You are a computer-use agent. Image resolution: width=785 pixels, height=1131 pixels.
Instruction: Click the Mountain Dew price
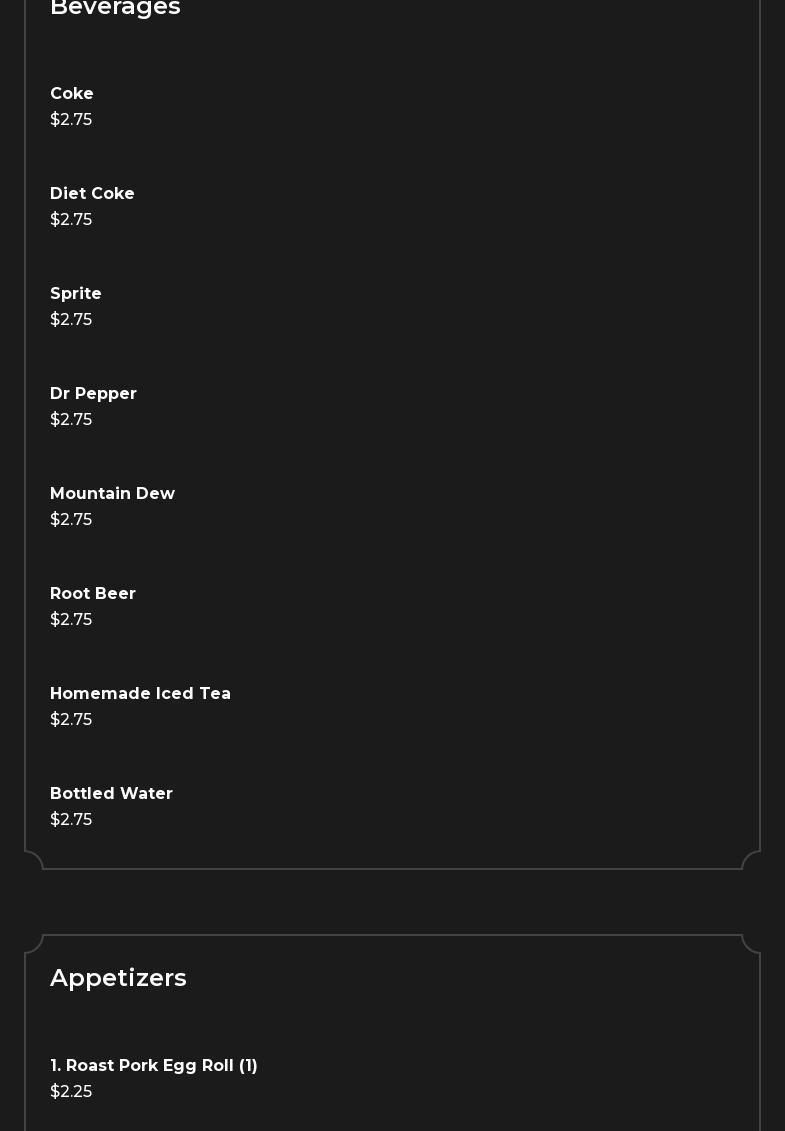pos(71,520)
